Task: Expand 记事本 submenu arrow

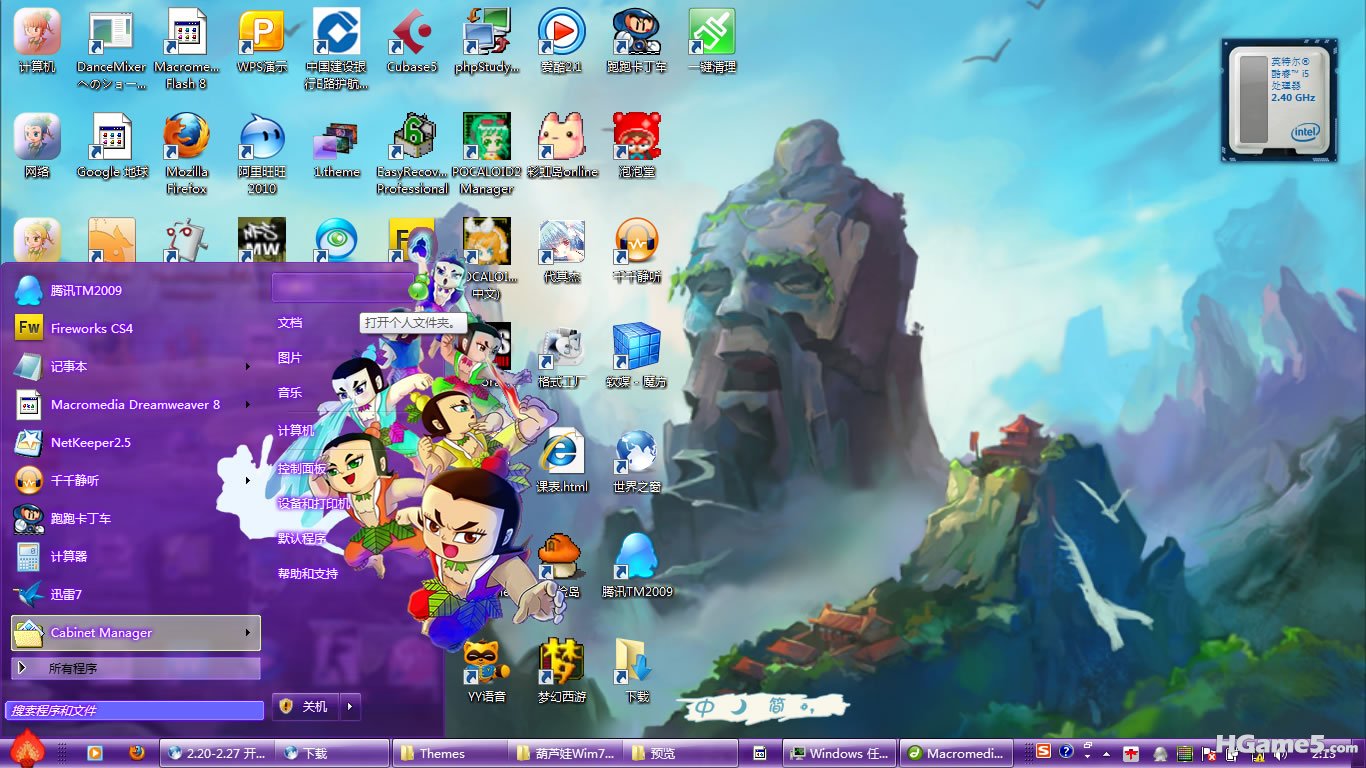Action: point(247,367)
